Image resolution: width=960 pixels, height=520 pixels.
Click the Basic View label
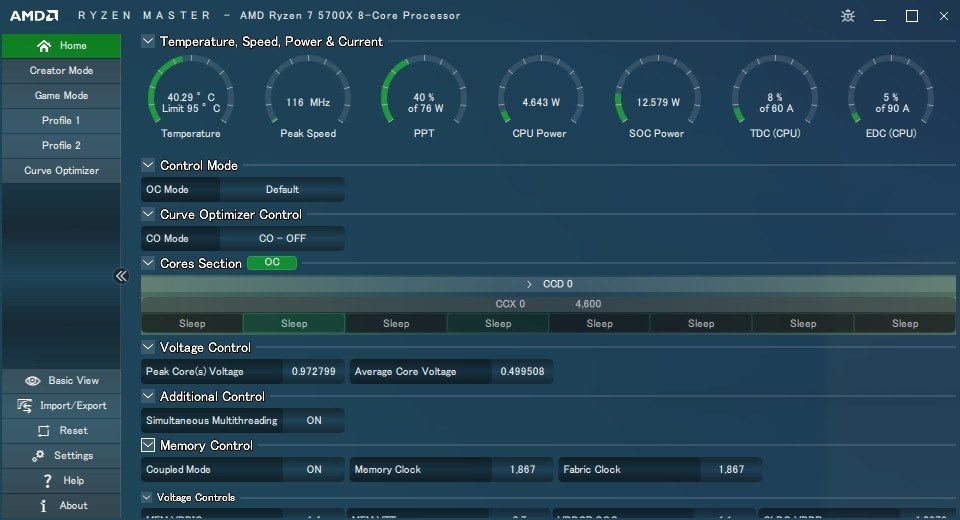click(73, 381)
